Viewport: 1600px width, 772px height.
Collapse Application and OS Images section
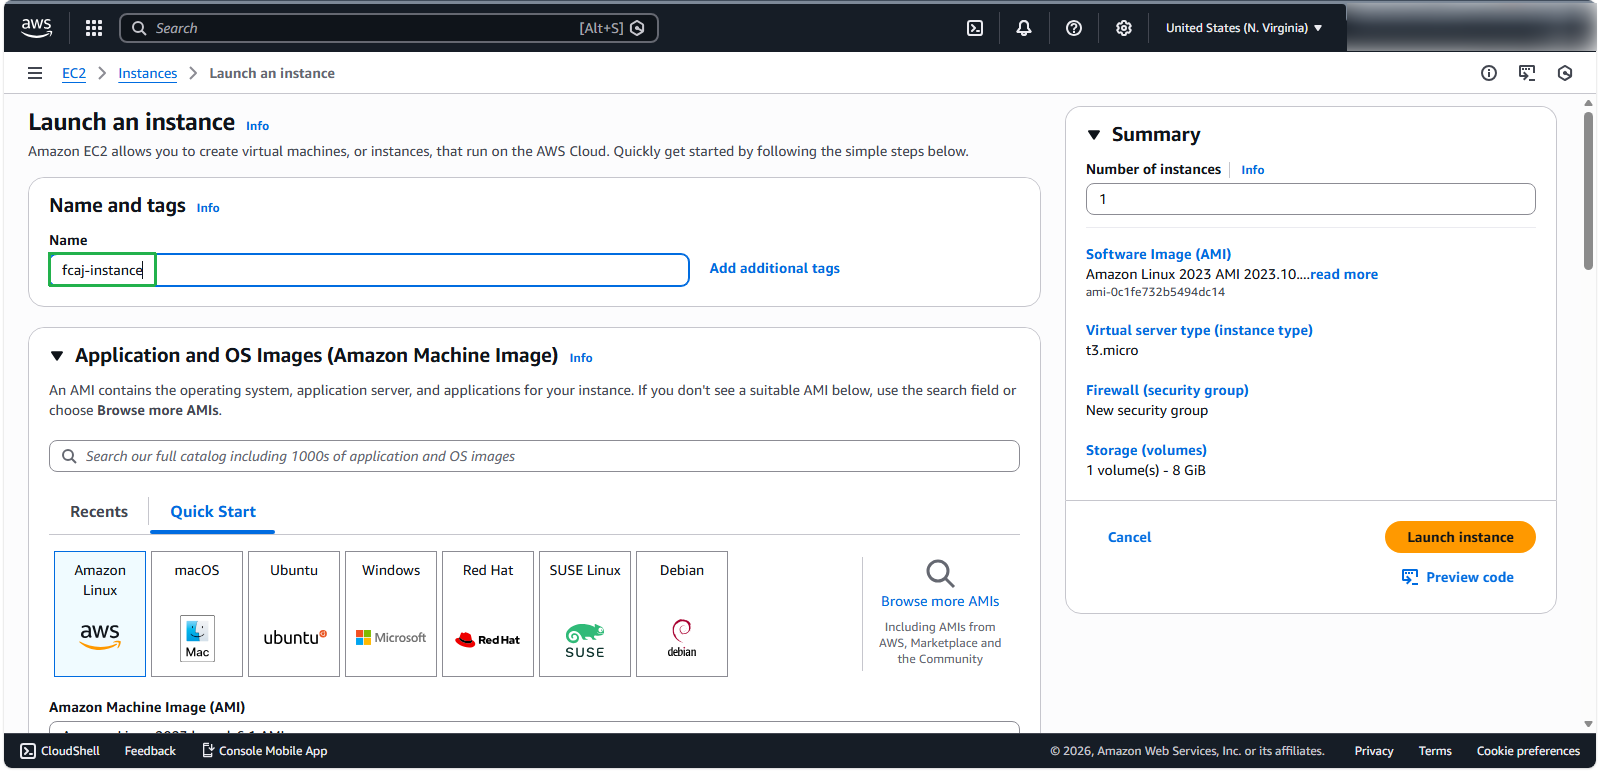click(57, 356)
